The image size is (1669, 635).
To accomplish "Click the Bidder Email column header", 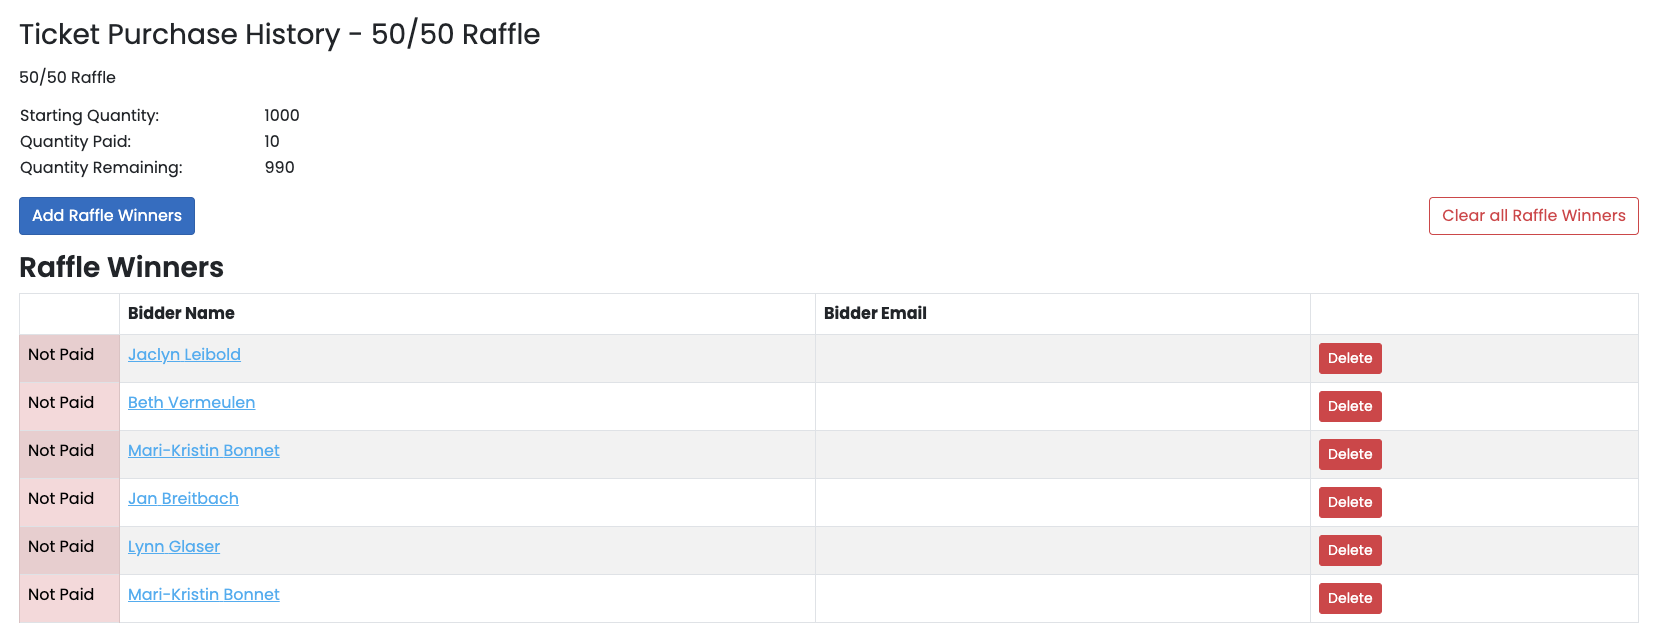I will click(875, 314).
